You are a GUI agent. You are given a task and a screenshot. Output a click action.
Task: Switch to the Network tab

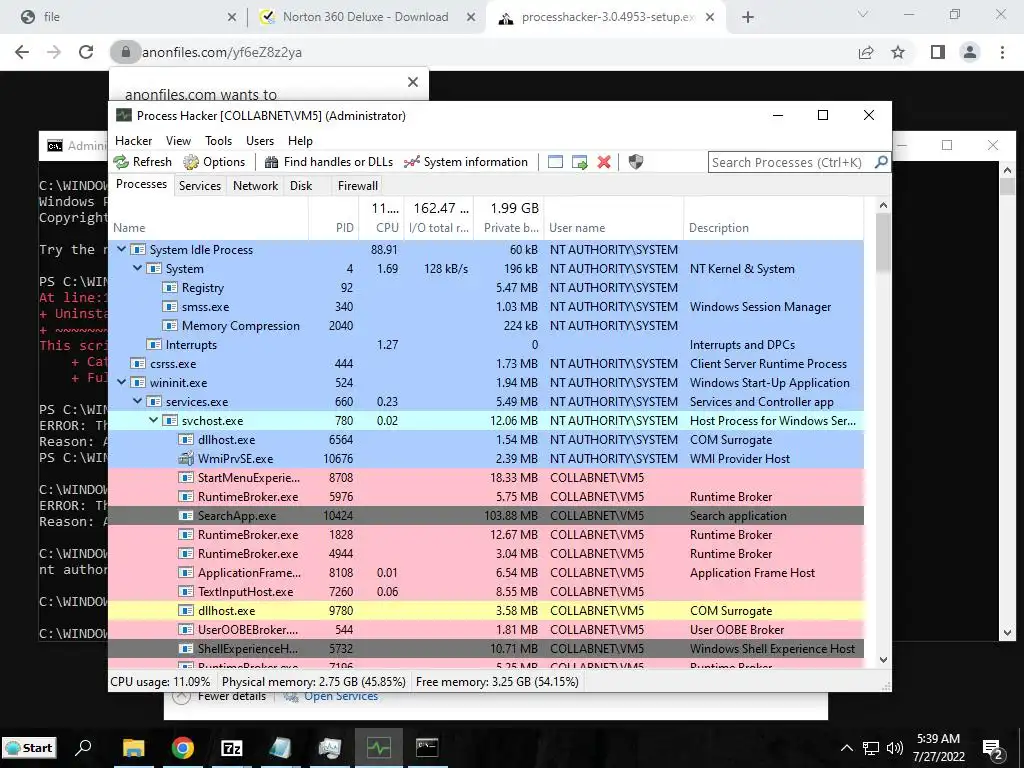[x=255, y=185]
